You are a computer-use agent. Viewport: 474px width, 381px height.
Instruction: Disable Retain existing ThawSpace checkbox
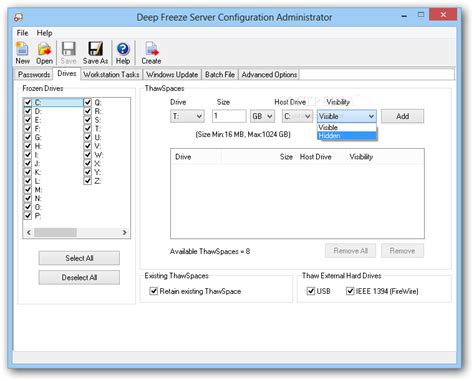click(154, 291)
